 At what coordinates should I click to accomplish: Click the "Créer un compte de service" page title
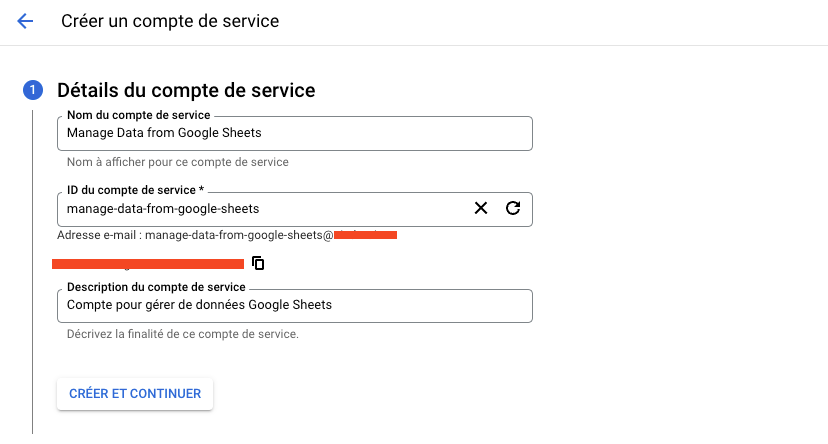tap(170, 21)
